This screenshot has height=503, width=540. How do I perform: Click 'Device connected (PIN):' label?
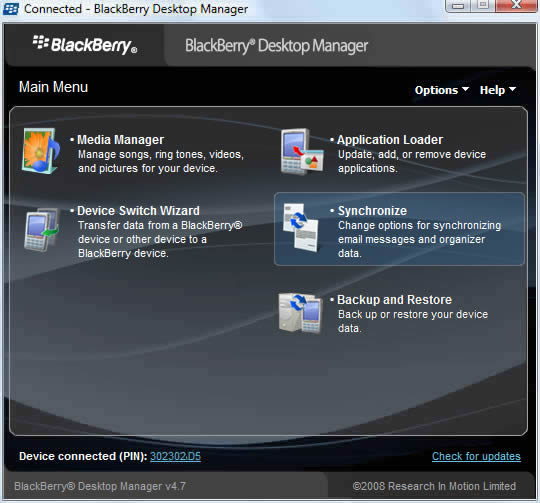pos(83,456)
